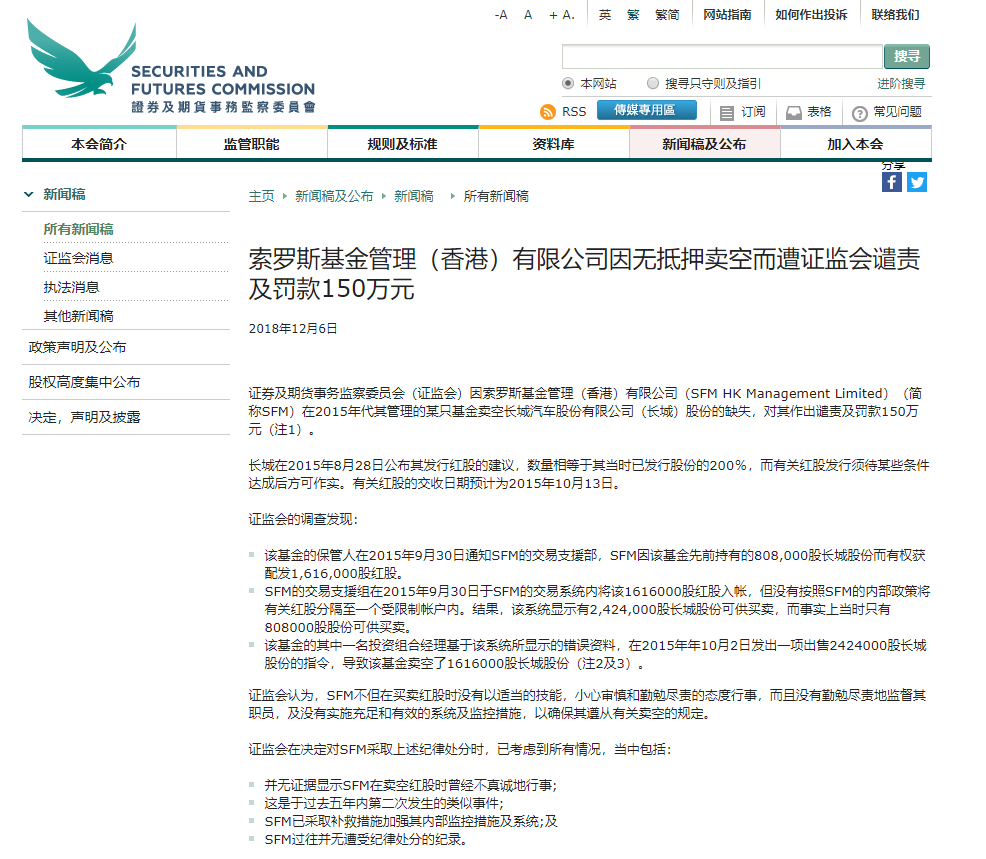Click the orange RSS feed icon

pos(547,112)
